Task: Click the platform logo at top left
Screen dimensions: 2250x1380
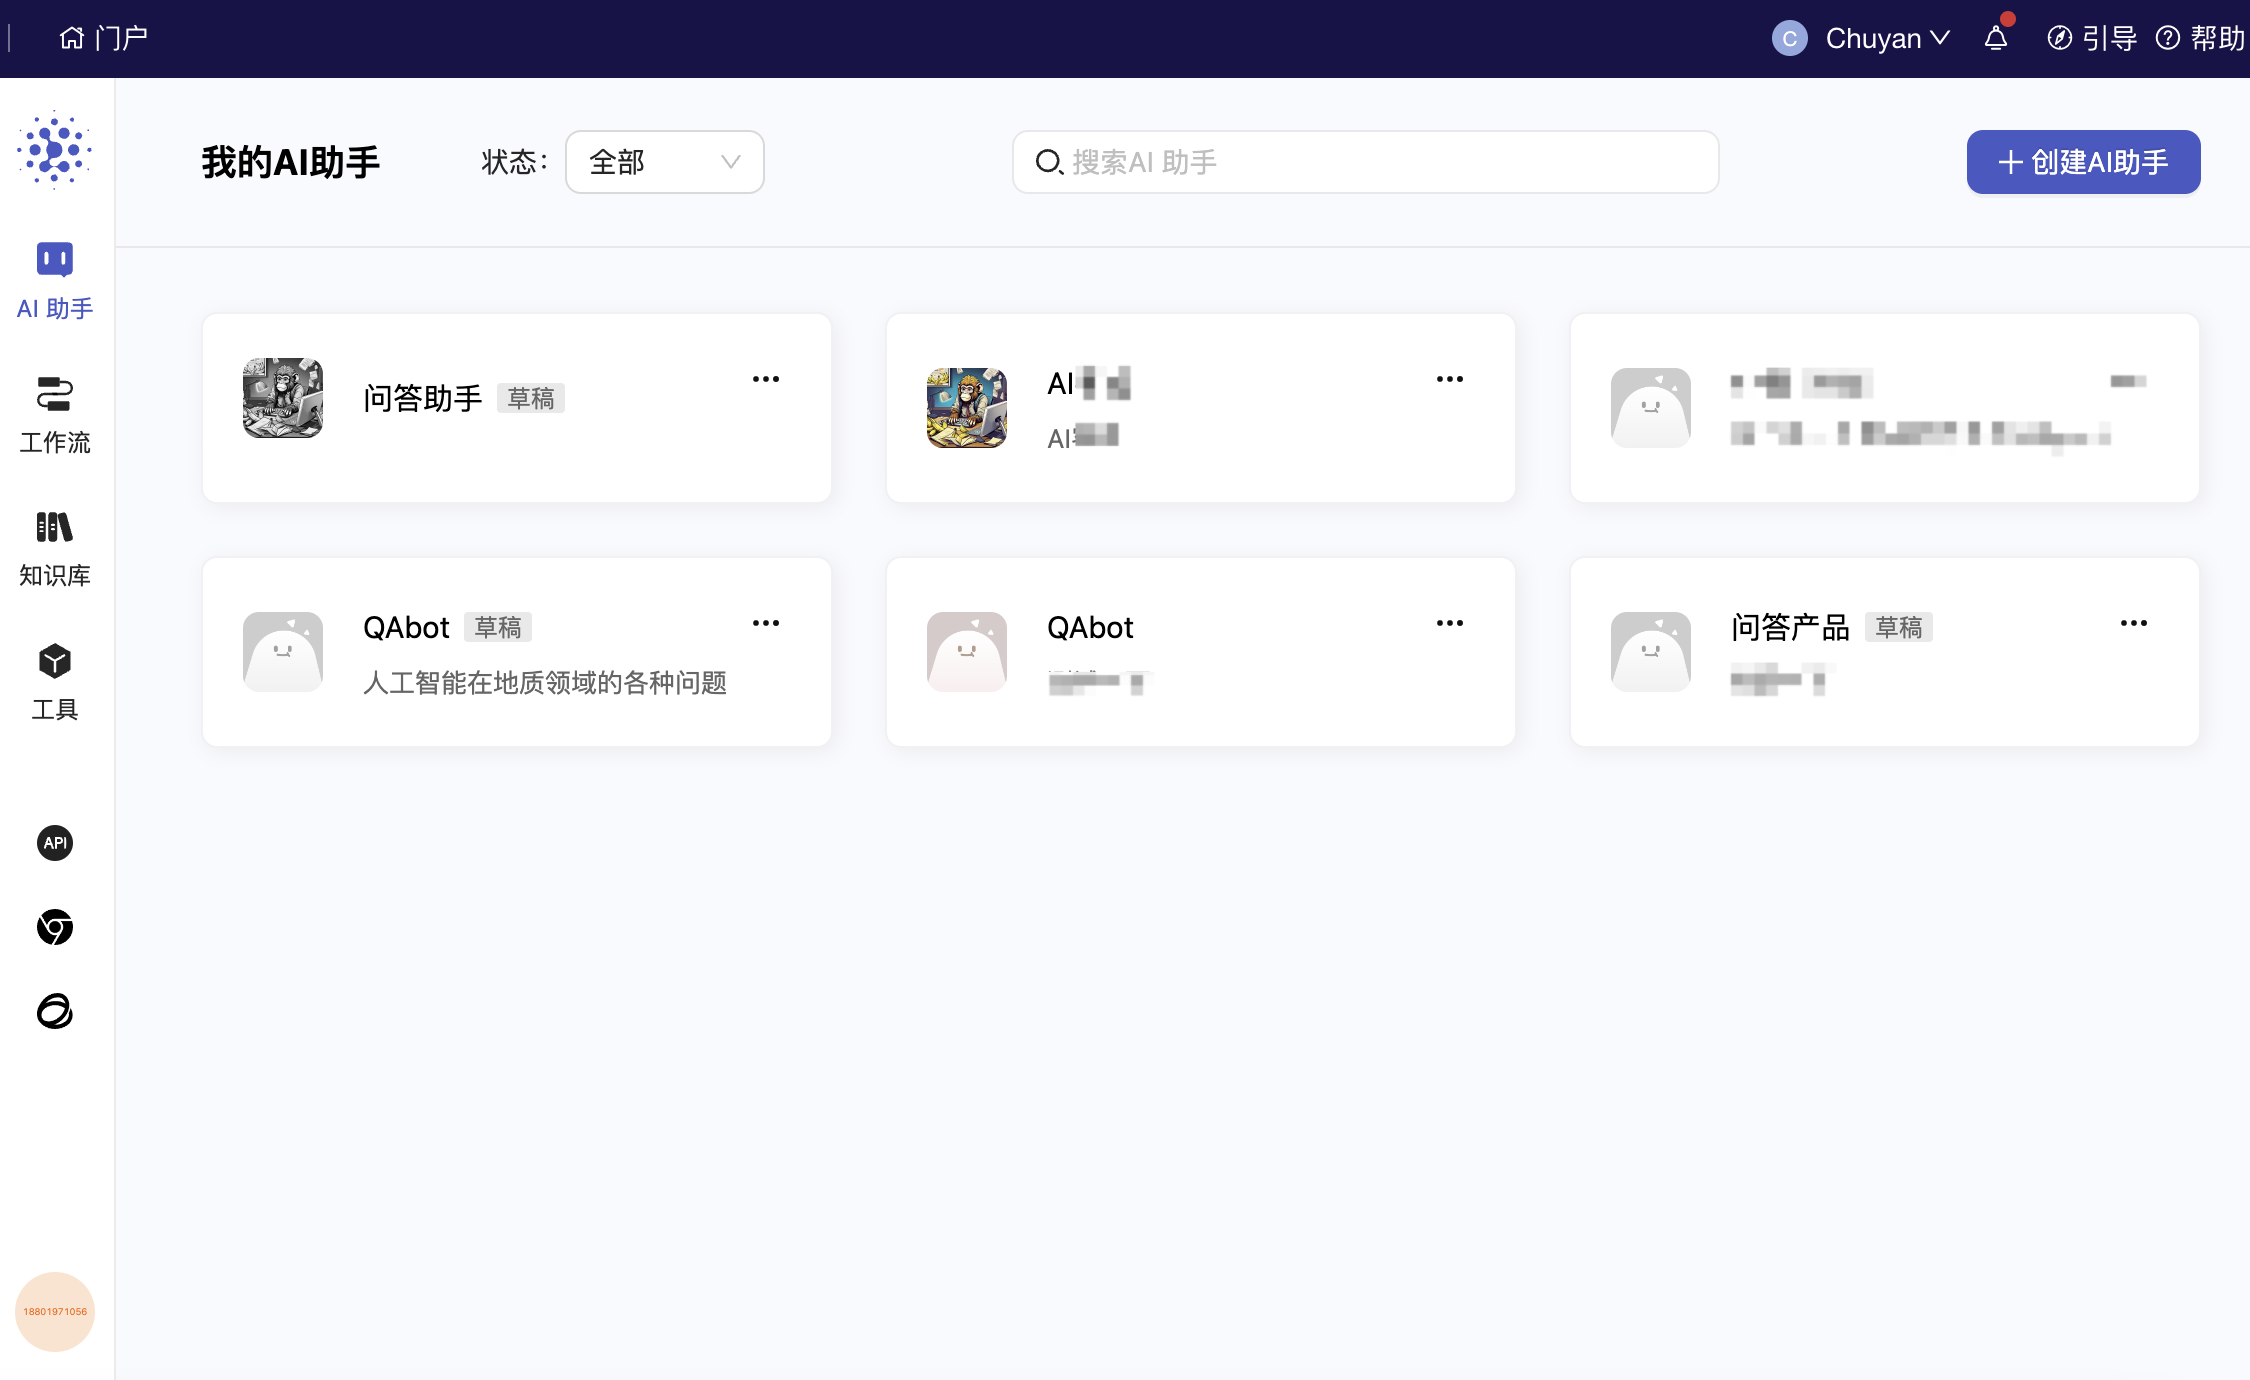Action: coord(55,151)
